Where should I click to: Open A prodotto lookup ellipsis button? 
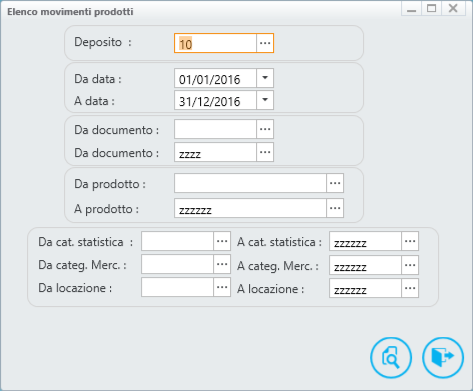point(335,208)
